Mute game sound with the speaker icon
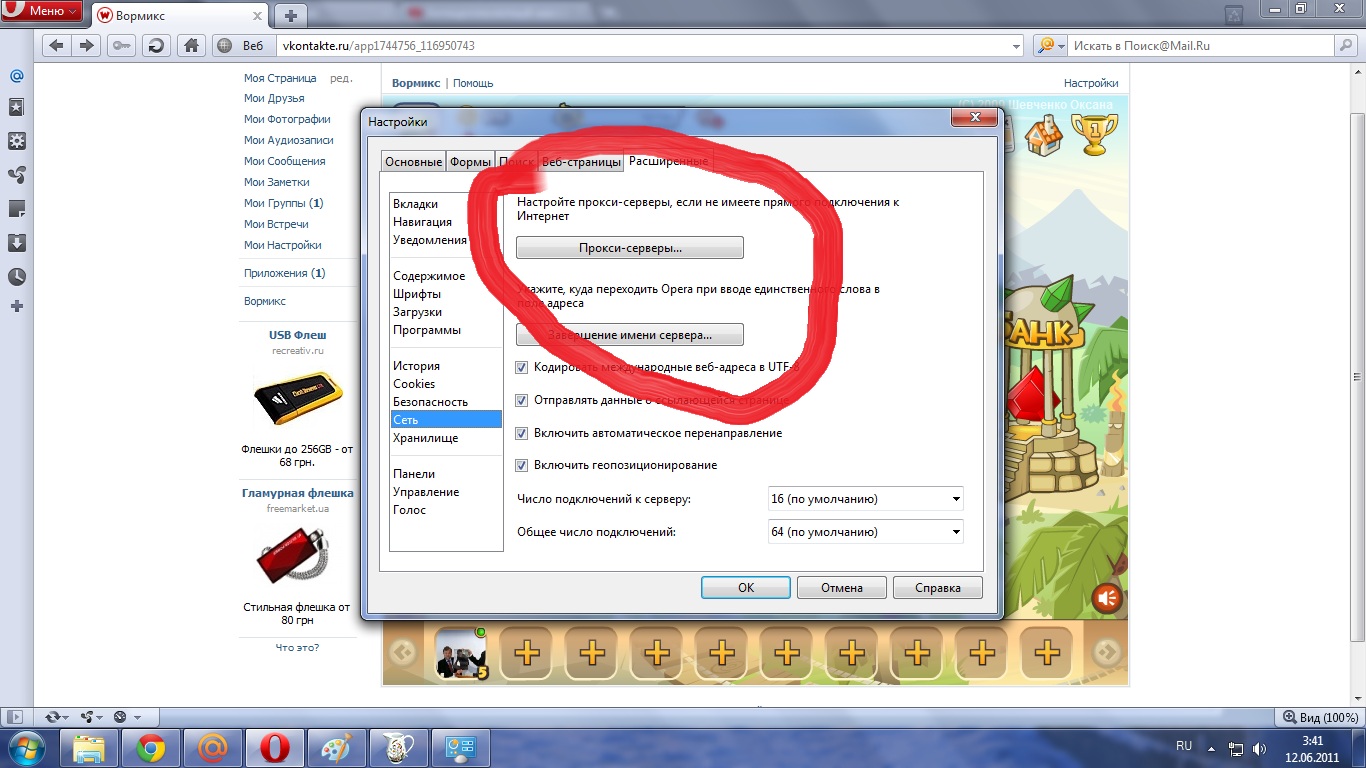Image resolution: width=1366 pixels, height=768 pixels. tap(1107, 598)
